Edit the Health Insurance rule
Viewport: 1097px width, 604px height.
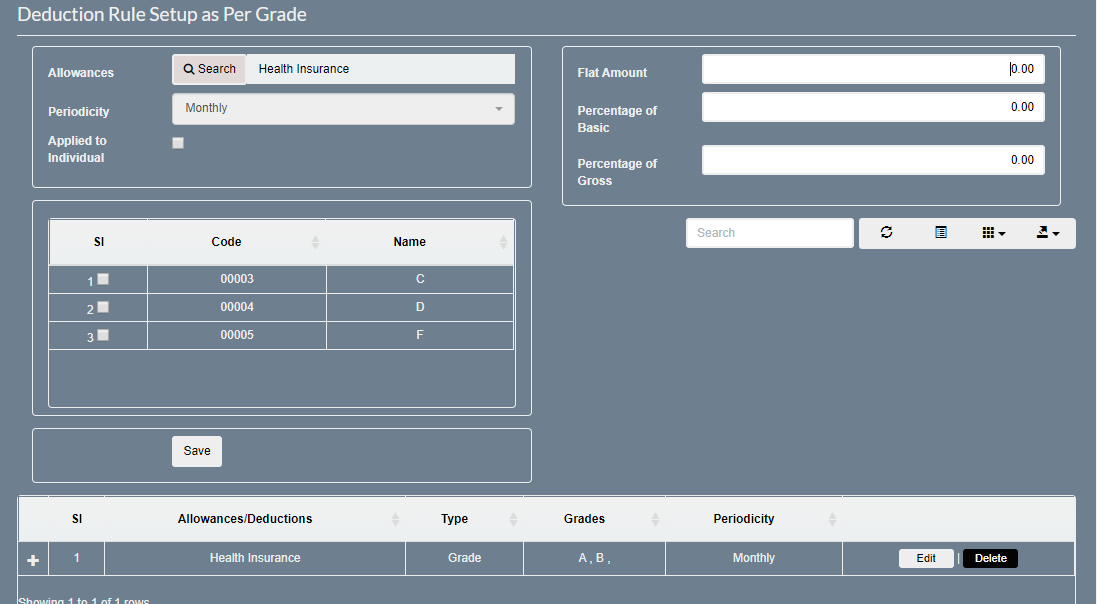coord(926,558)
